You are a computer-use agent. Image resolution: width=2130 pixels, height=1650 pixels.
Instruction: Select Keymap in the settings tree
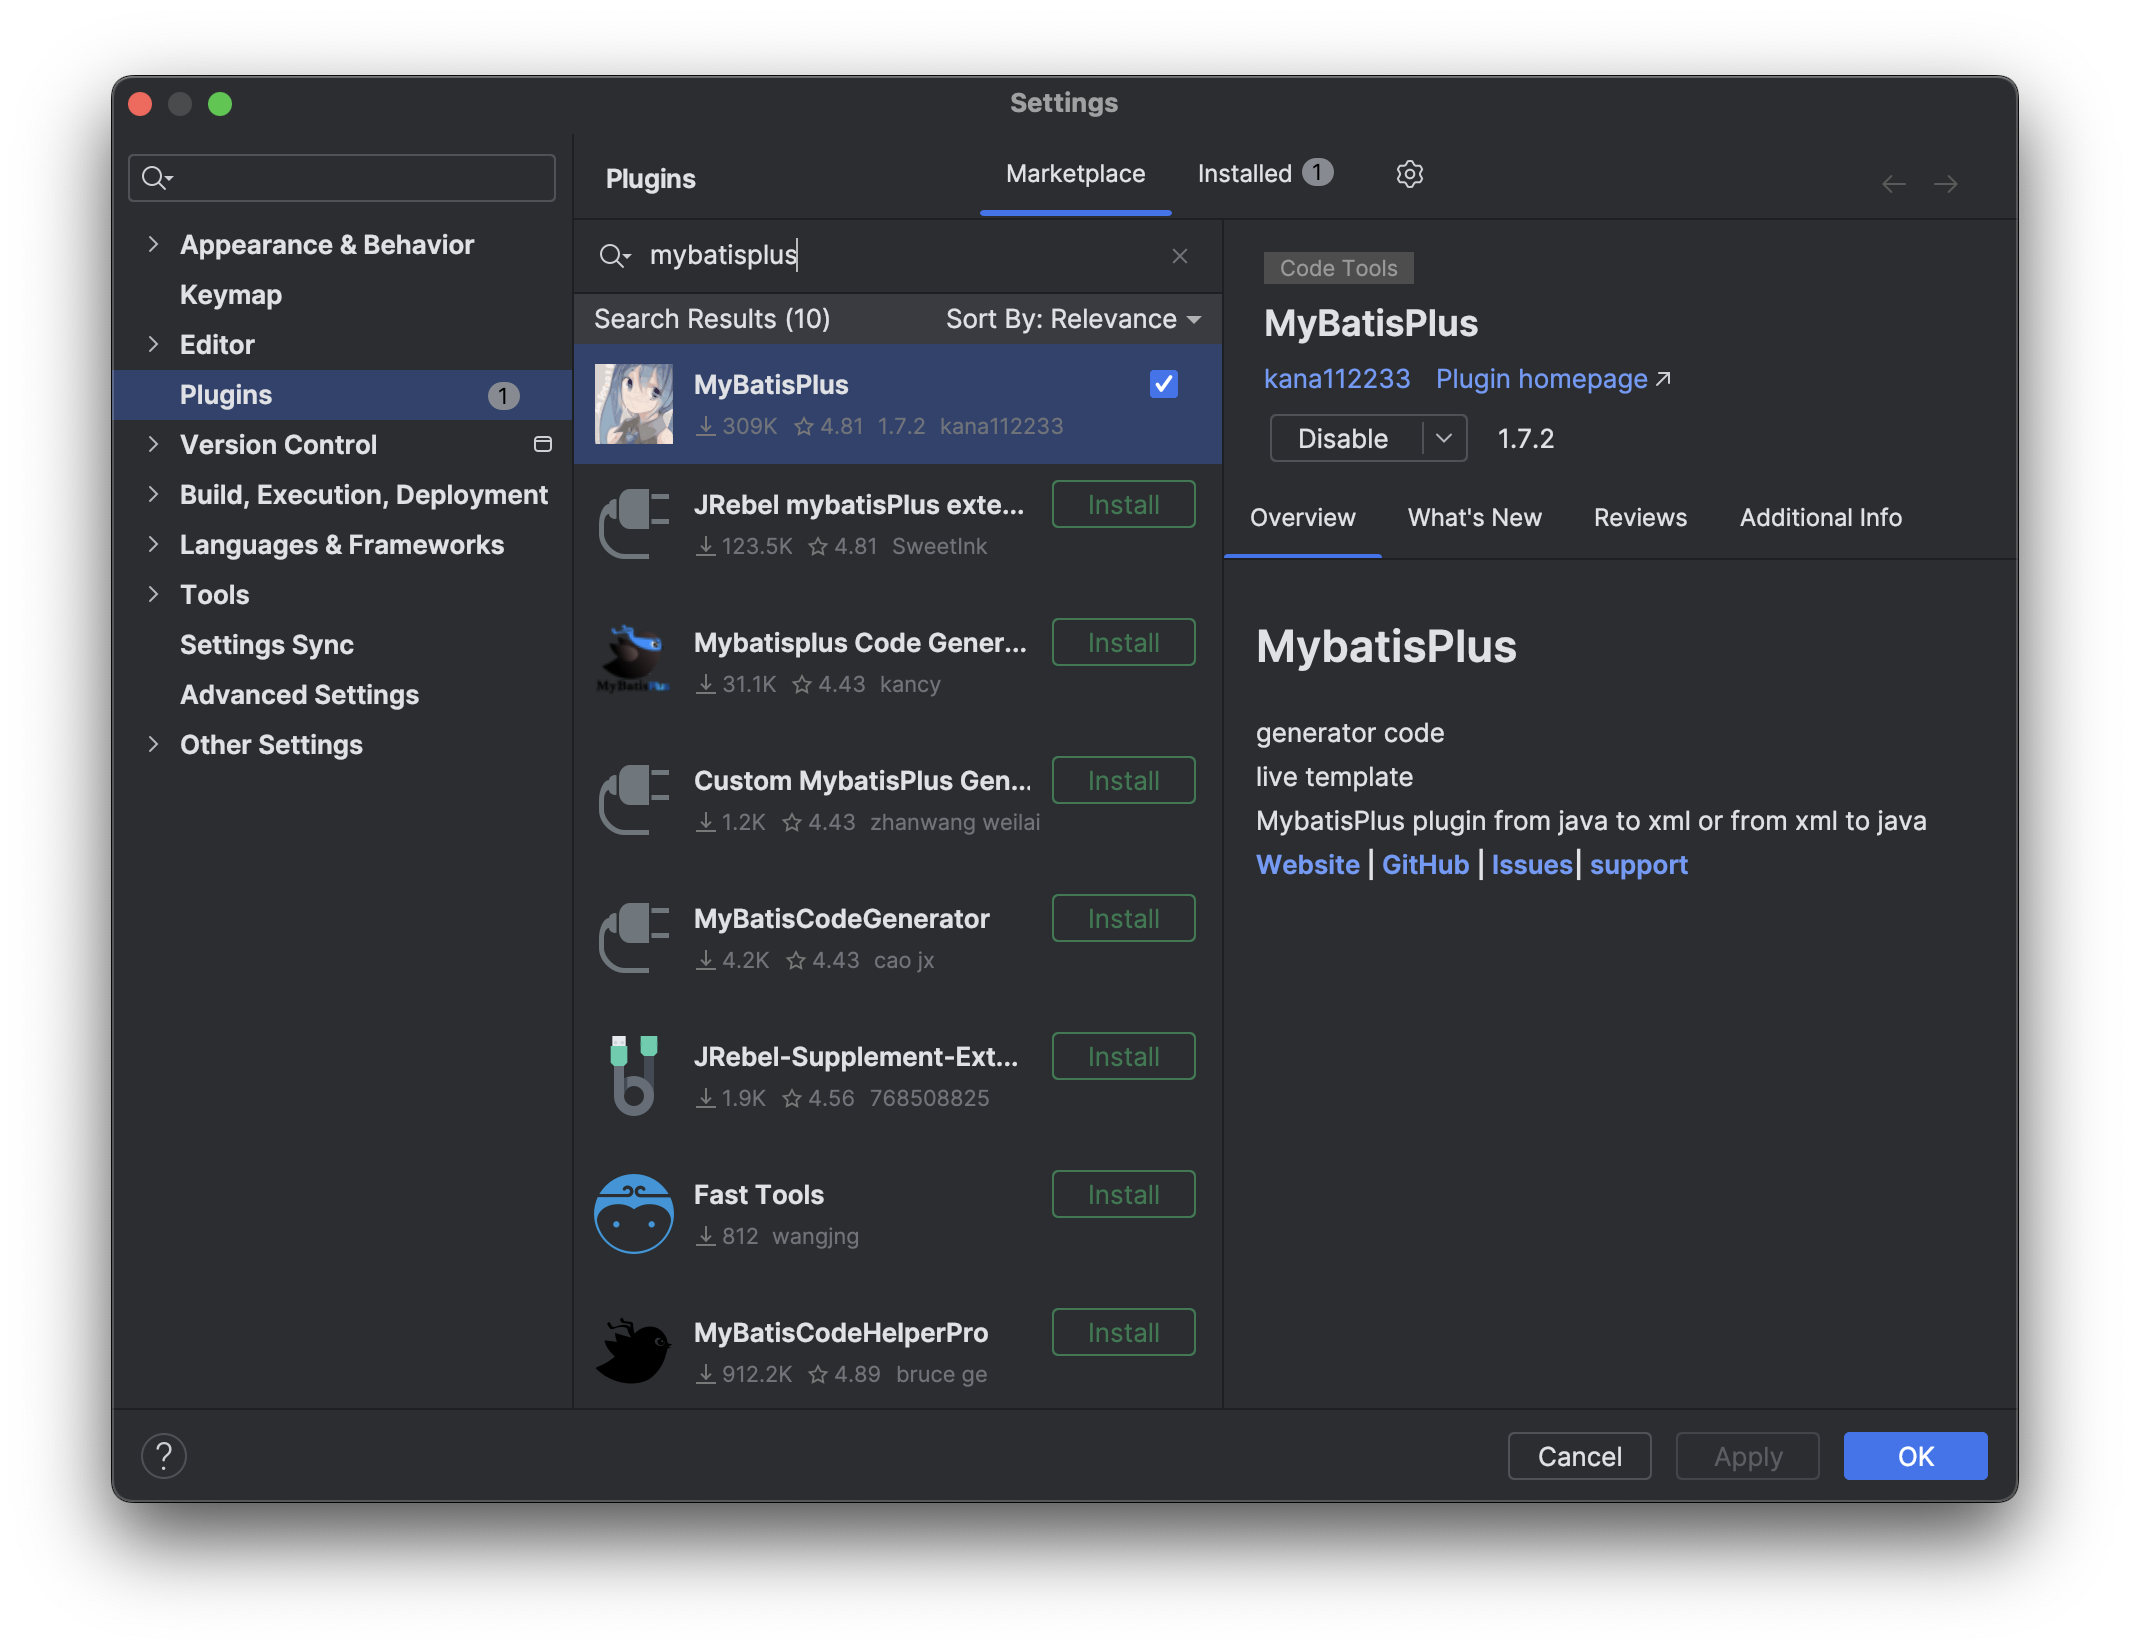click(x=231, y=294)
